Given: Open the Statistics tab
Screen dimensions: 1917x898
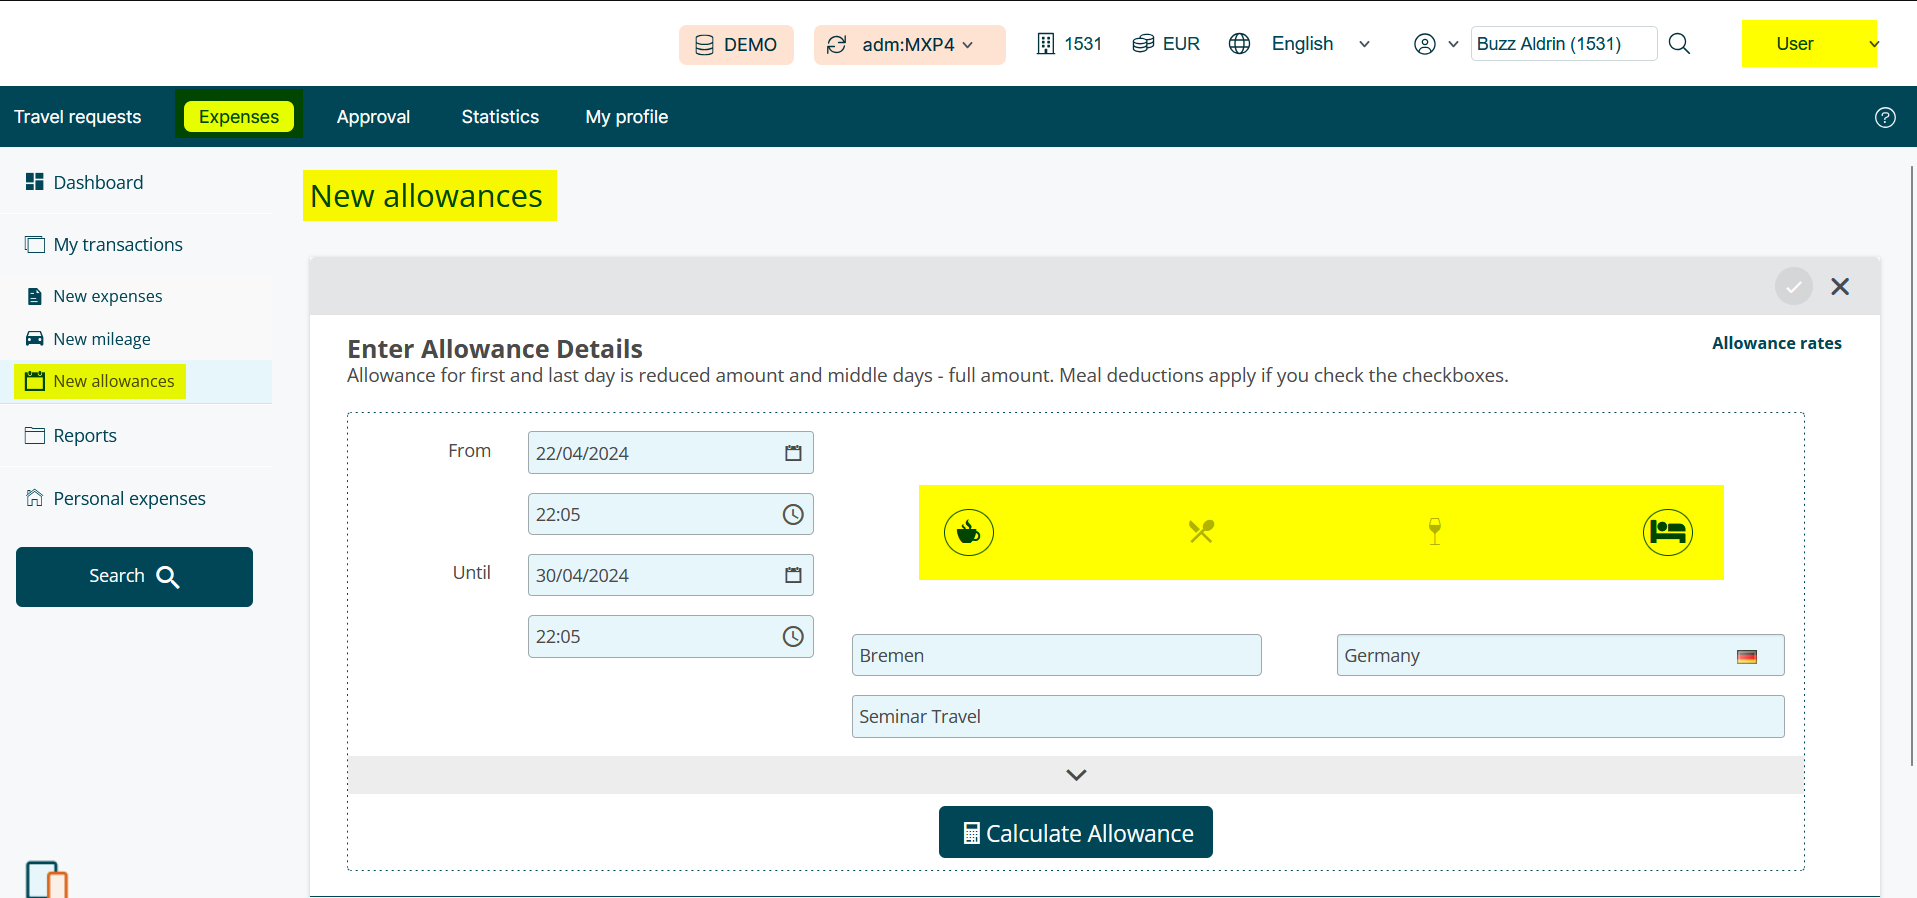Looking at the screenshot, I should (x=500, y=117).
